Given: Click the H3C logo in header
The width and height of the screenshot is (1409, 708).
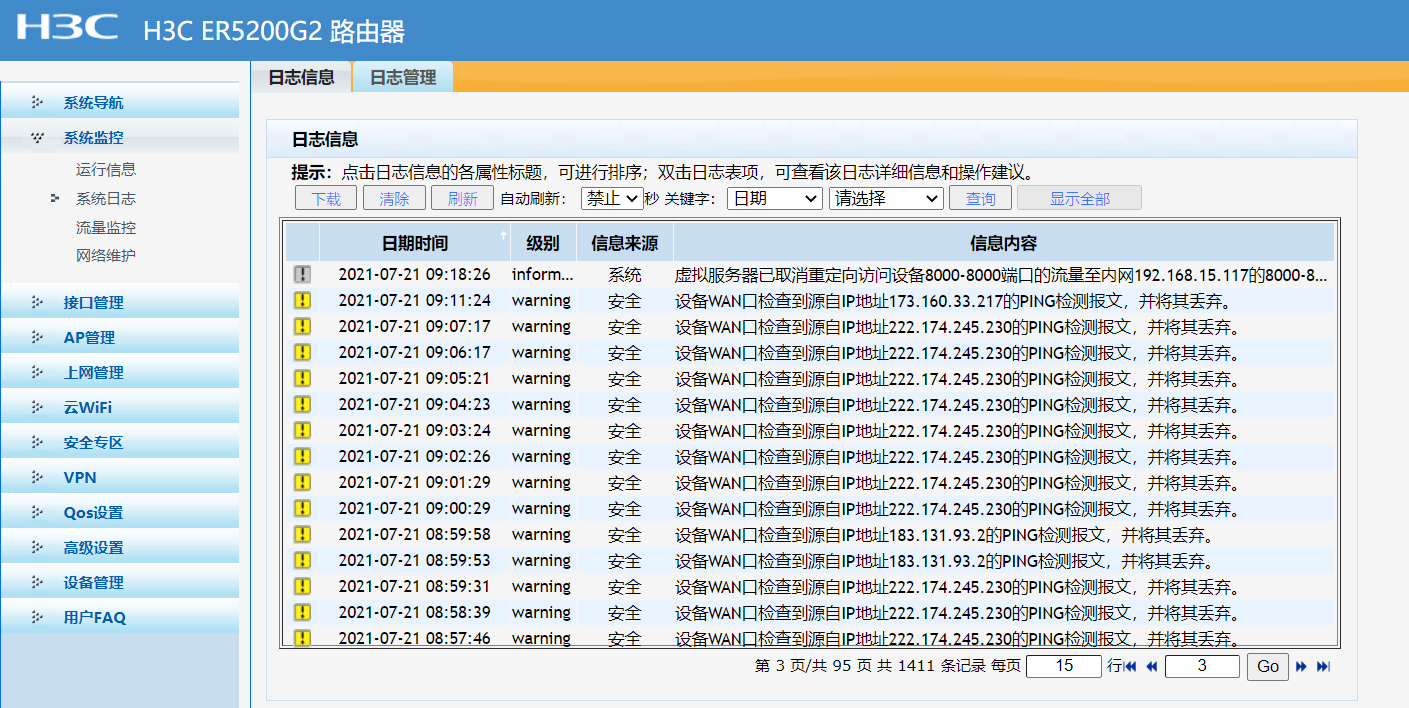Looking at the screenshot, I should point(67,27).
